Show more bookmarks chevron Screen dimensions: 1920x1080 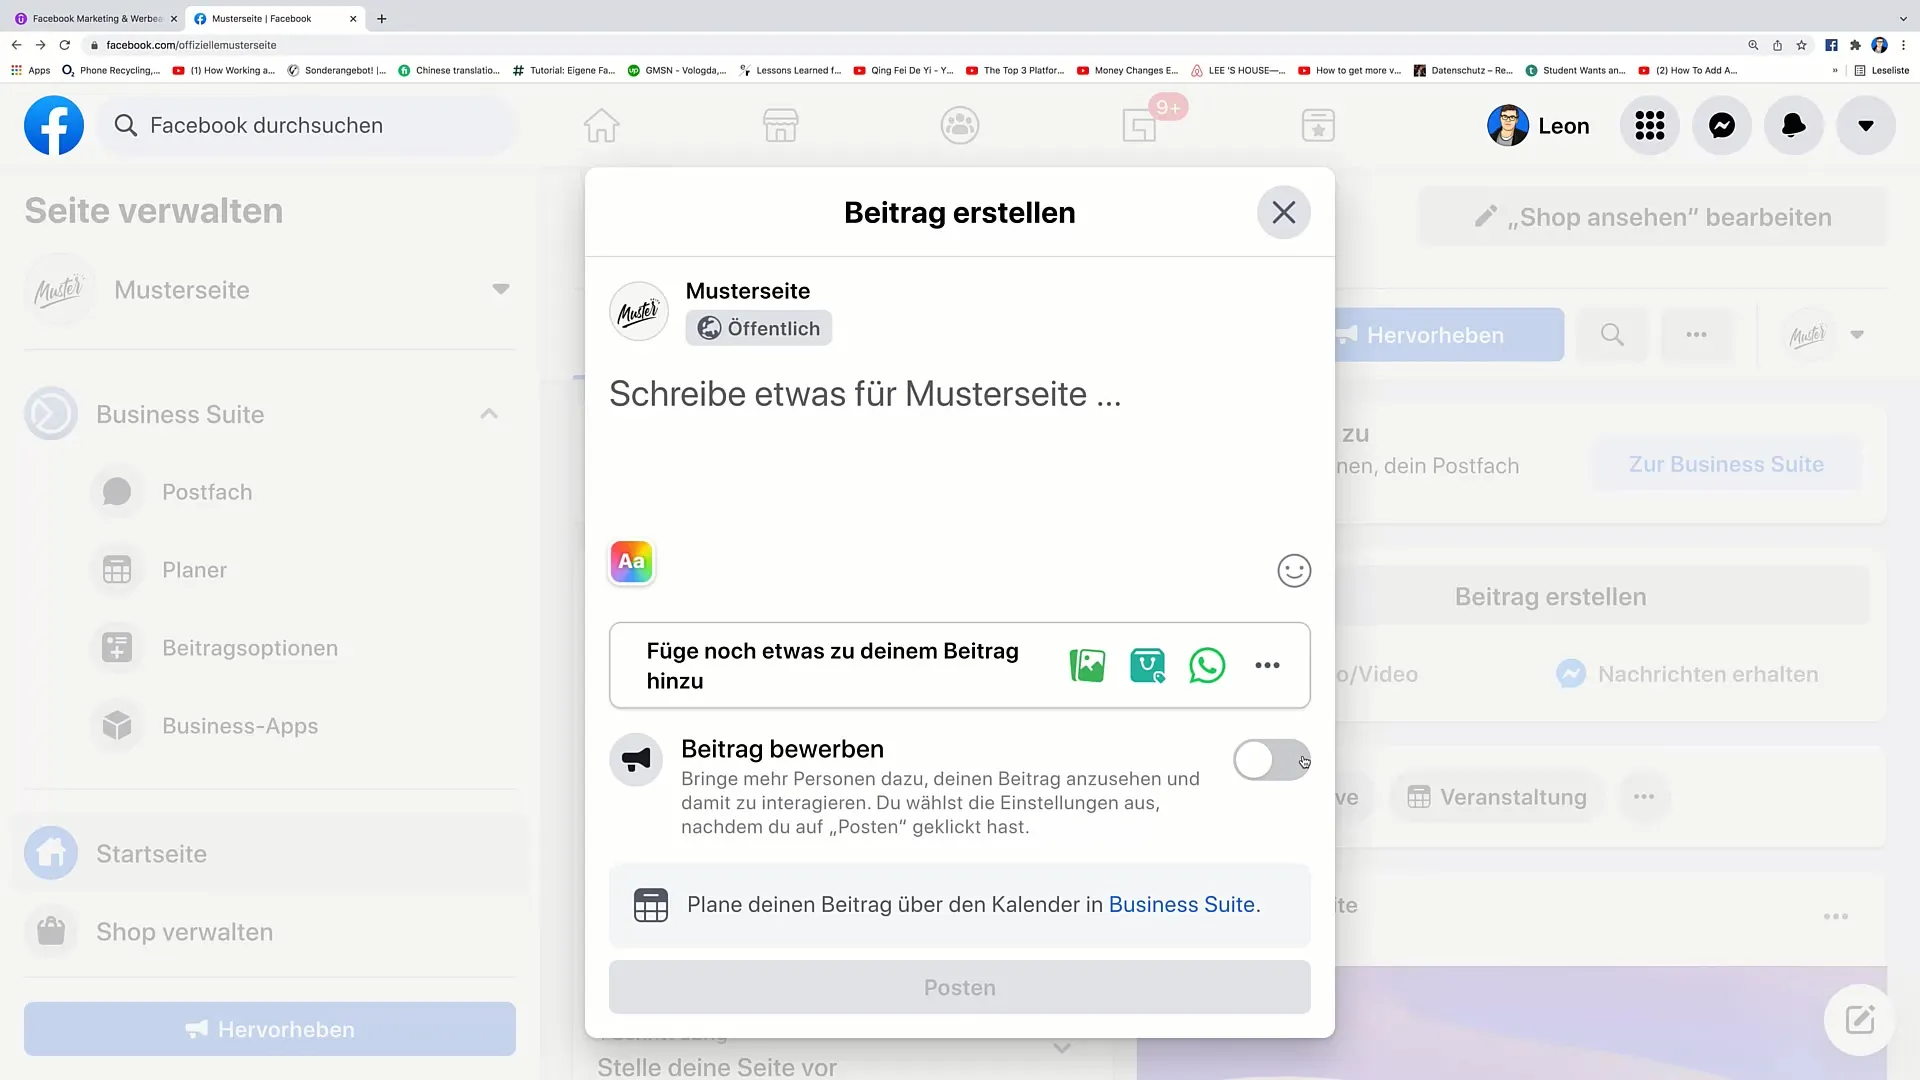[x=1834, y=70]
